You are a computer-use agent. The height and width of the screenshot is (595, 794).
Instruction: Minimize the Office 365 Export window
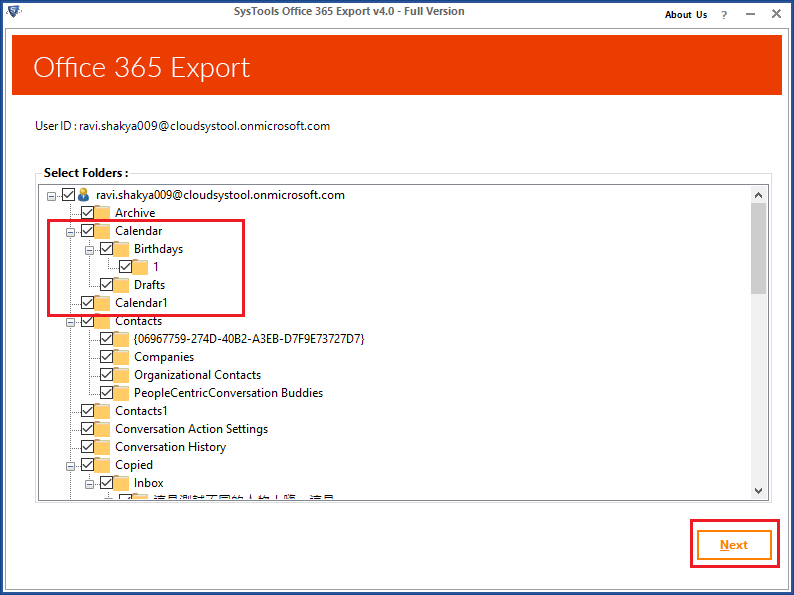coord(750,14)
